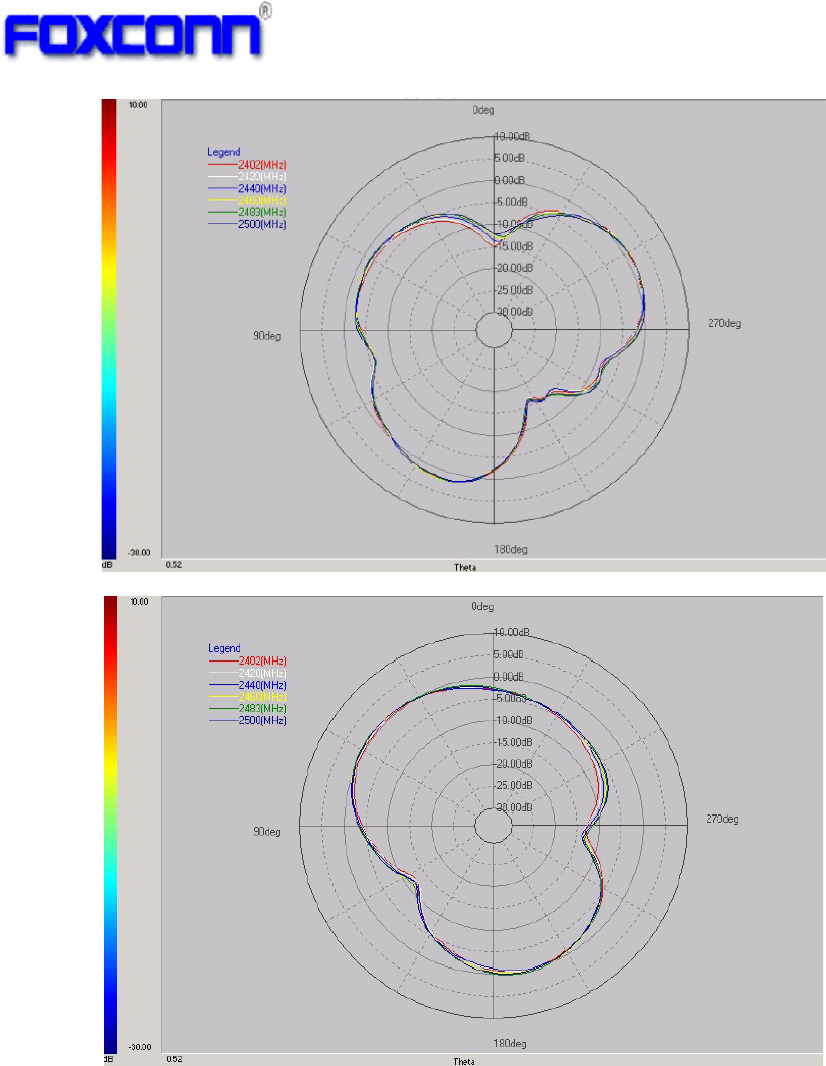This screenshot has width=826, height=1066.
Task: Click the 5.00dB ring label in lower plot
Action: point(509,655)
